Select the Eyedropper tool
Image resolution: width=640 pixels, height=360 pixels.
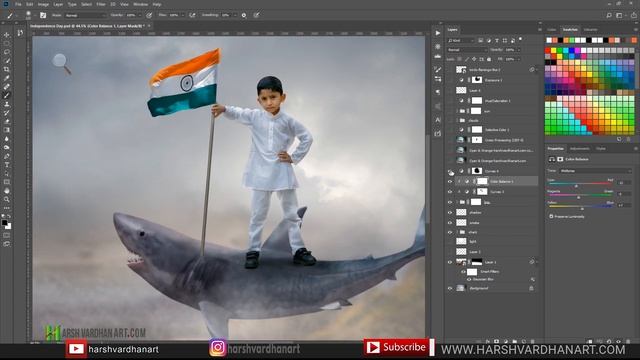click(7, 78)
